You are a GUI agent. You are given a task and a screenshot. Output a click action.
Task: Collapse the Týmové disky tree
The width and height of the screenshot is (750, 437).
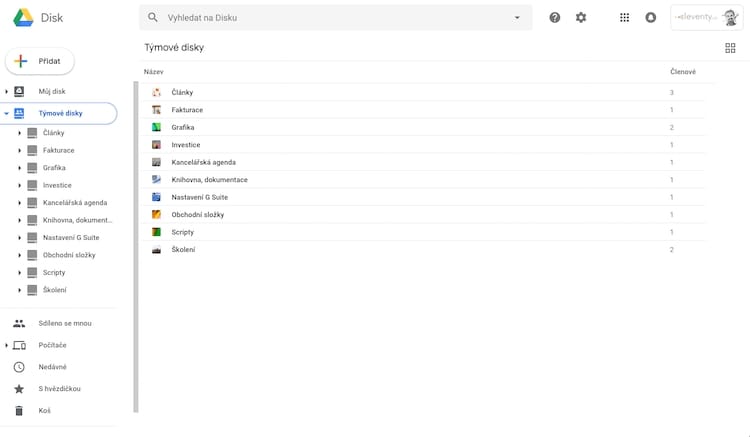[x=6, y=114]
